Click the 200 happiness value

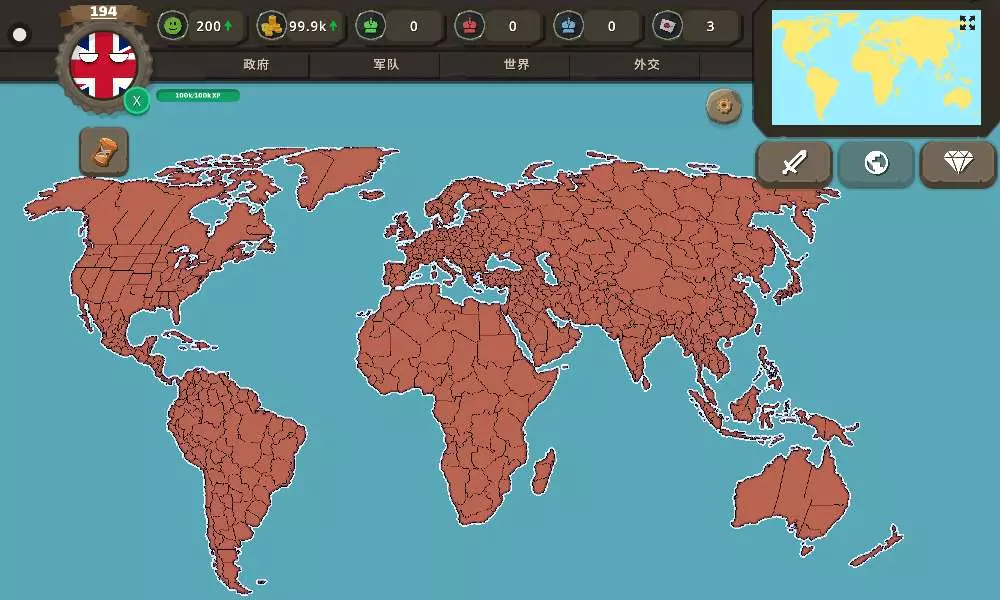209,26
